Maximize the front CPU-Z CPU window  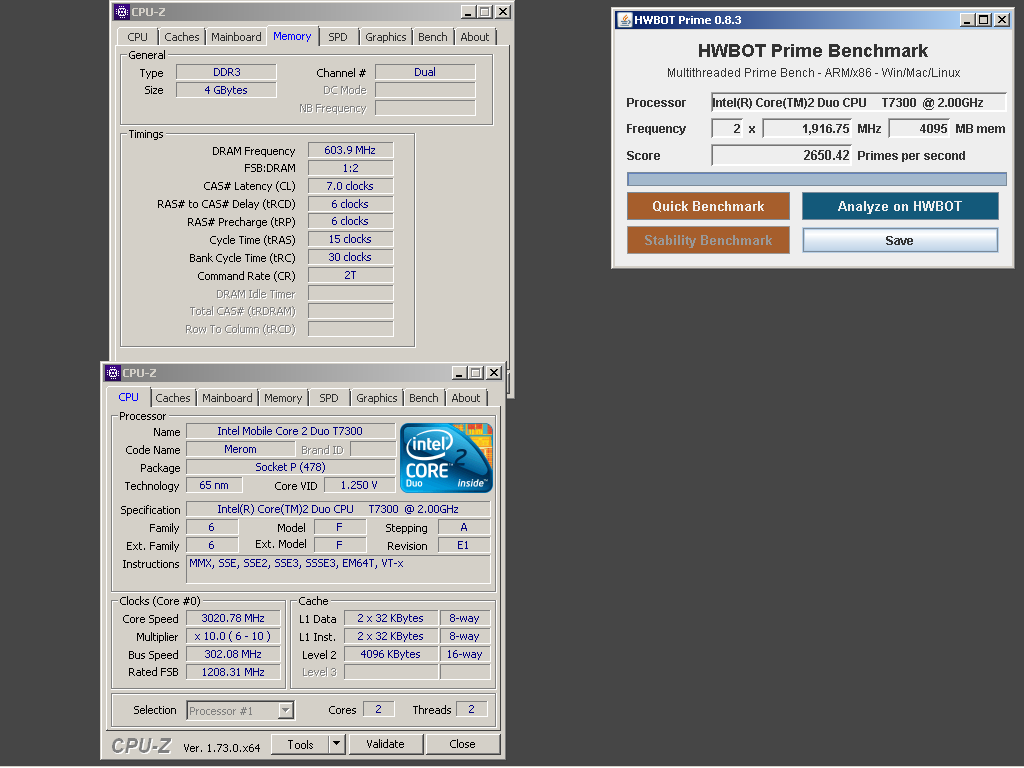(475, 373)
